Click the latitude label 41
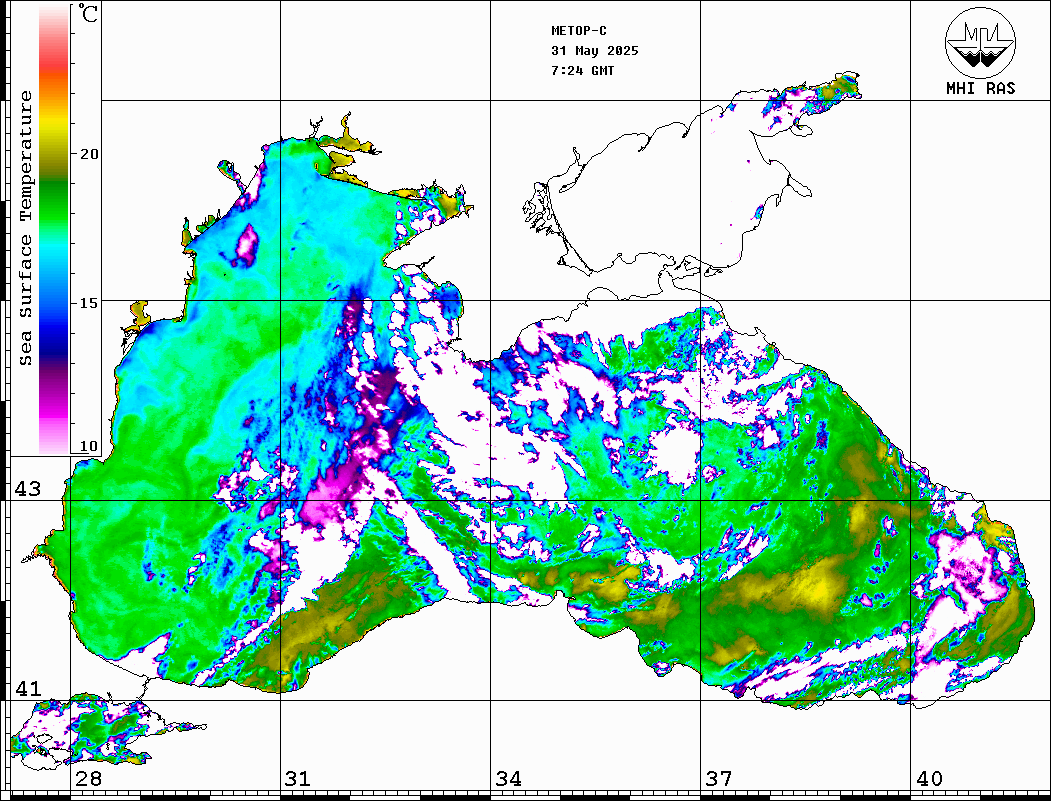 pos(28,688)
